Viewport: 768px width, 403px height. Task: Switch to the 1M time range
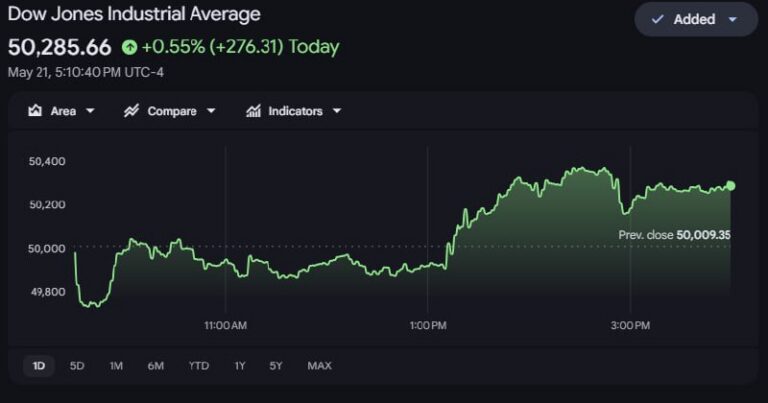(116, 366)
